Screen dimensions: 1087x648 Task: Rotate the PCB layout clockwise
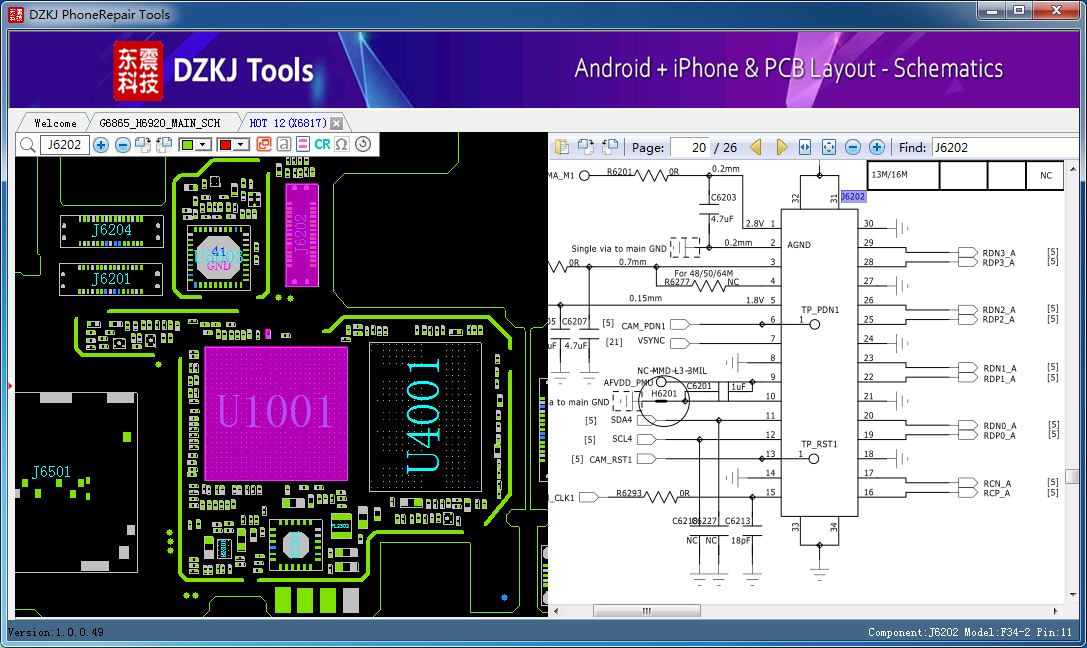tap(144, 144)
